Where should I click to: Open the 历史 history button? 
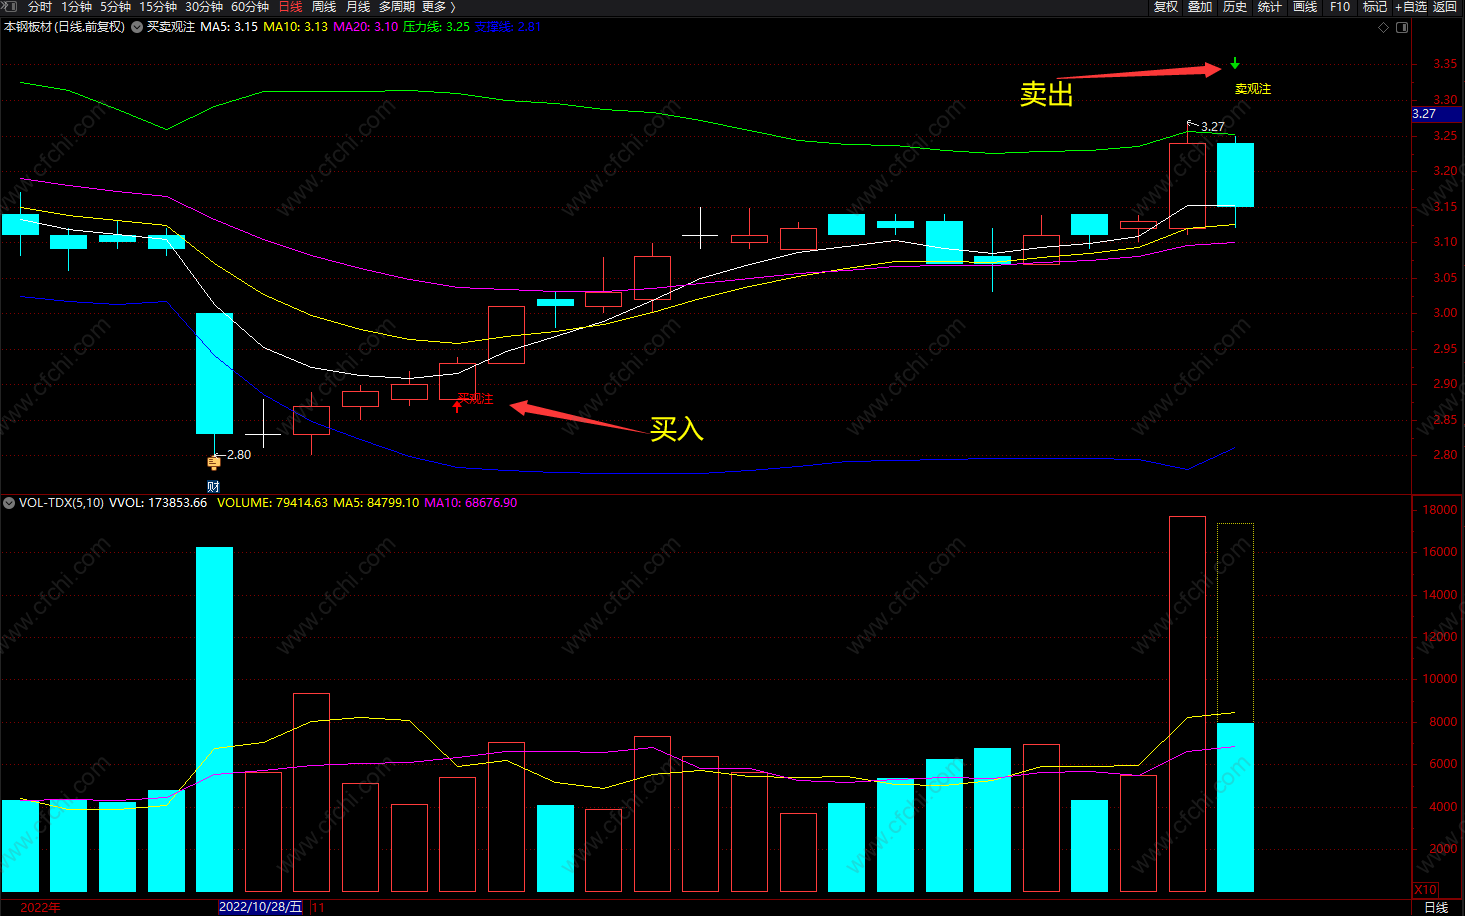click(x=1235, y=7)
